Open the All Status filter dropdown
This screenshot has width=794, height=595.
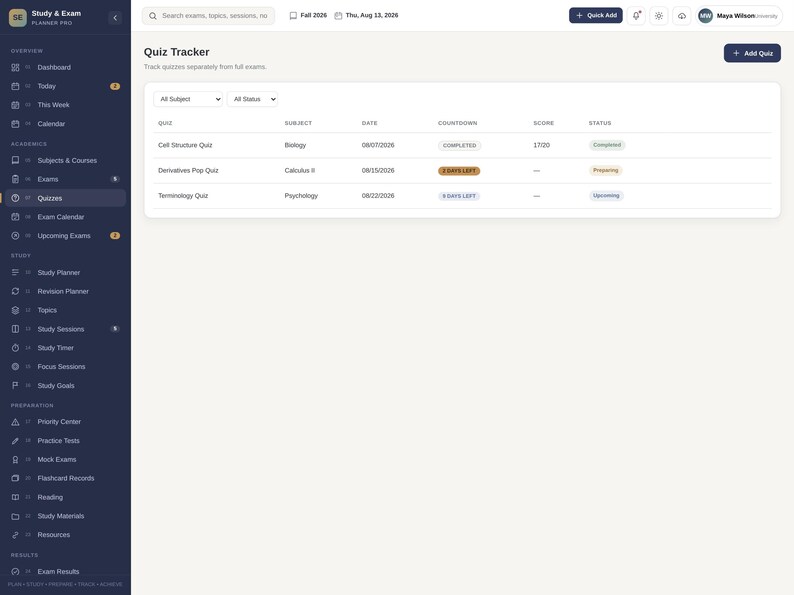[252, 99]
